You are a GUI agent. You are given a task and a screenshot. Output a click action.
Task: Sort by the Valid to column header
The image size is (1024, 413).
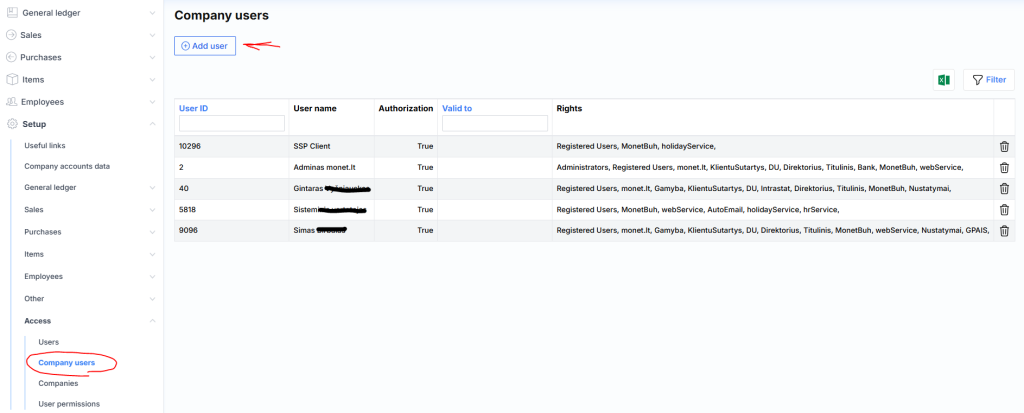[457, 108]
